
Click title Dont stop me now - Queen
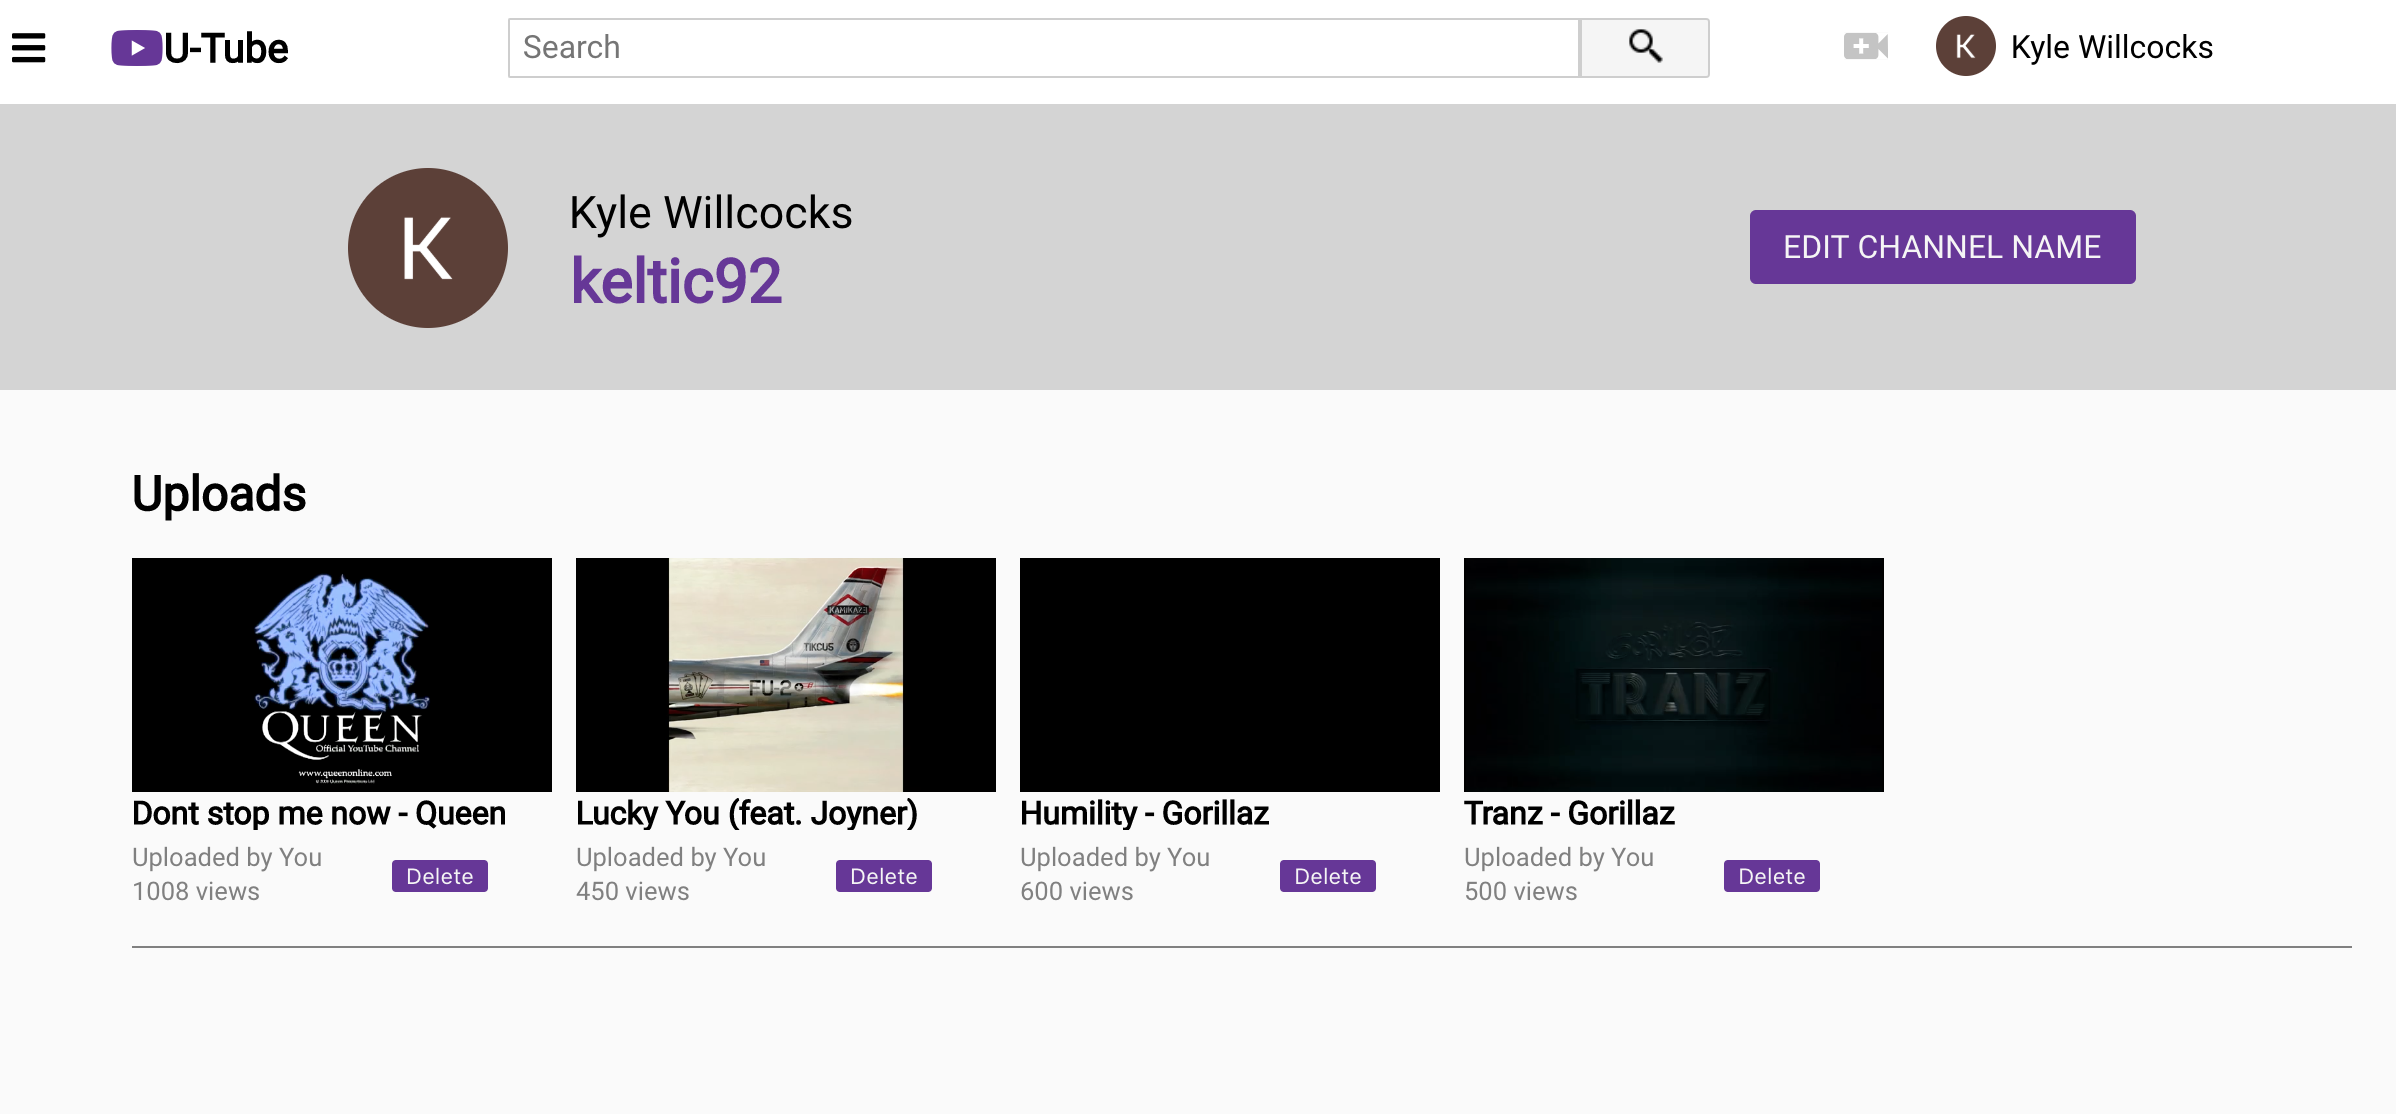click(x=319, y=813)
